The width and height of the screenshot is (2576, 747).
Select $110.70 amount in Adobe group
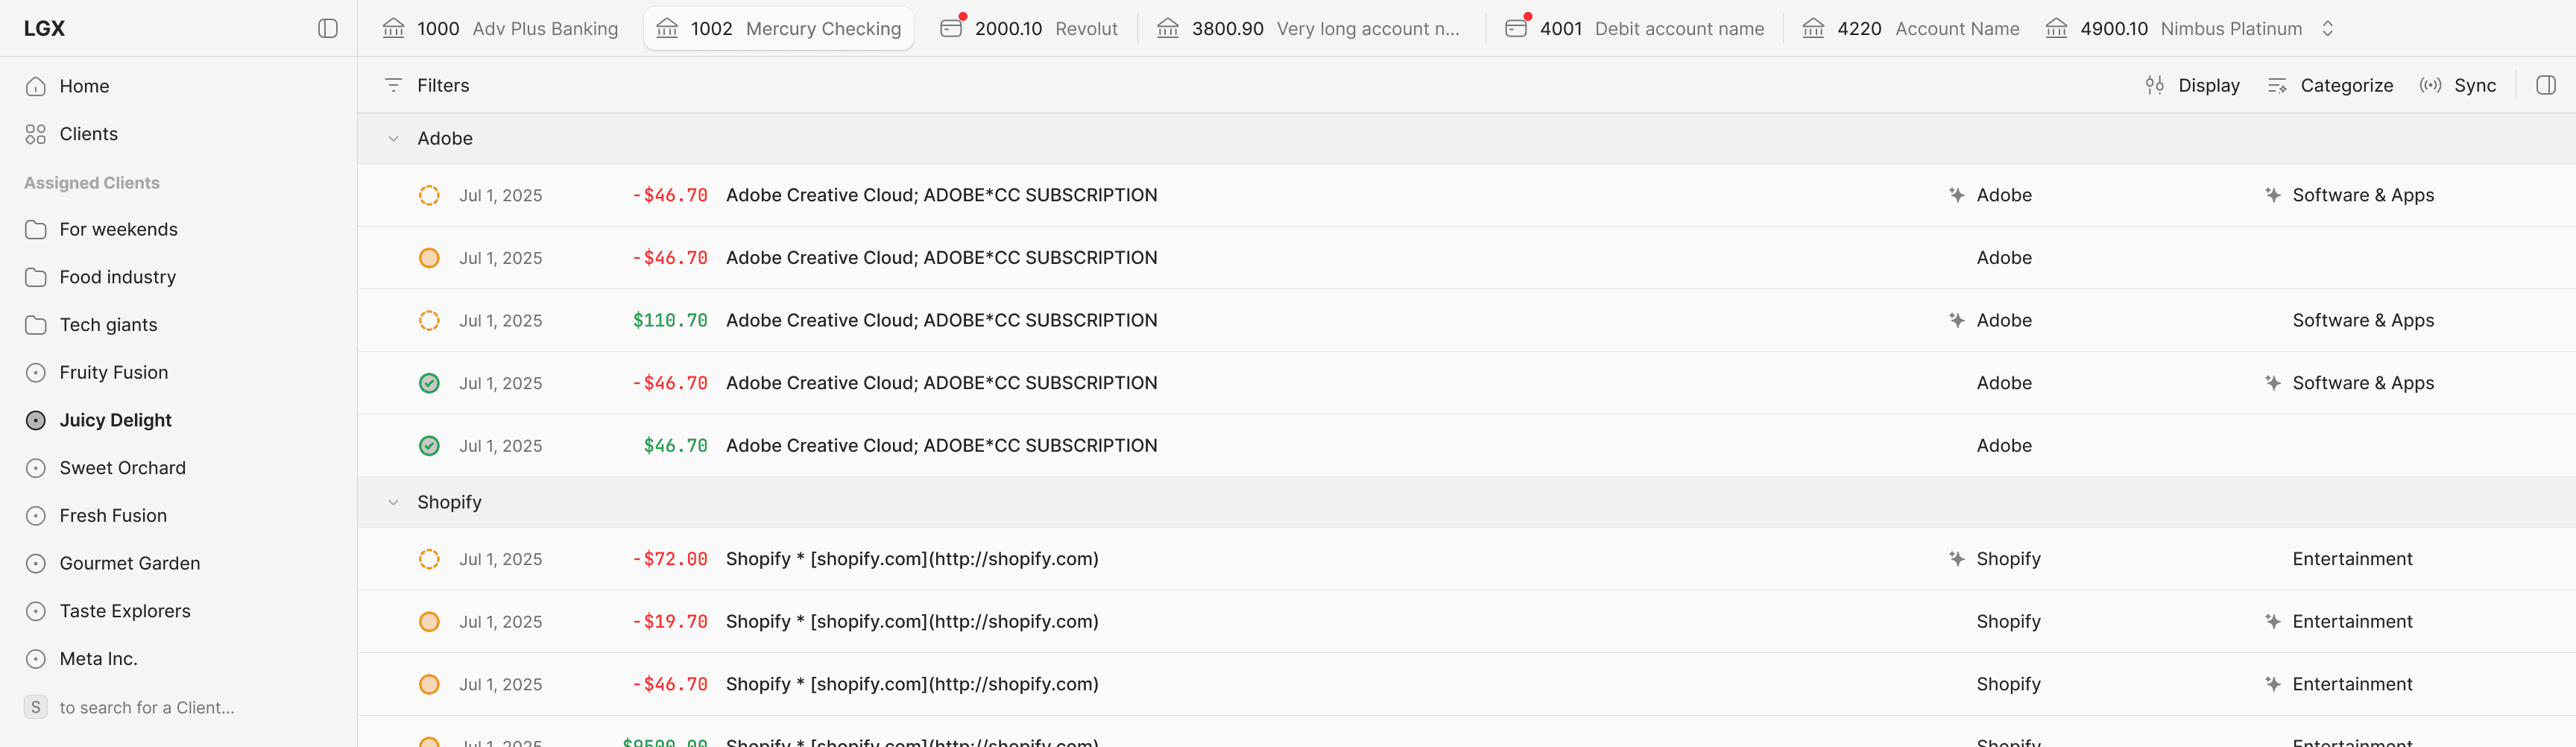coord(670,320)
